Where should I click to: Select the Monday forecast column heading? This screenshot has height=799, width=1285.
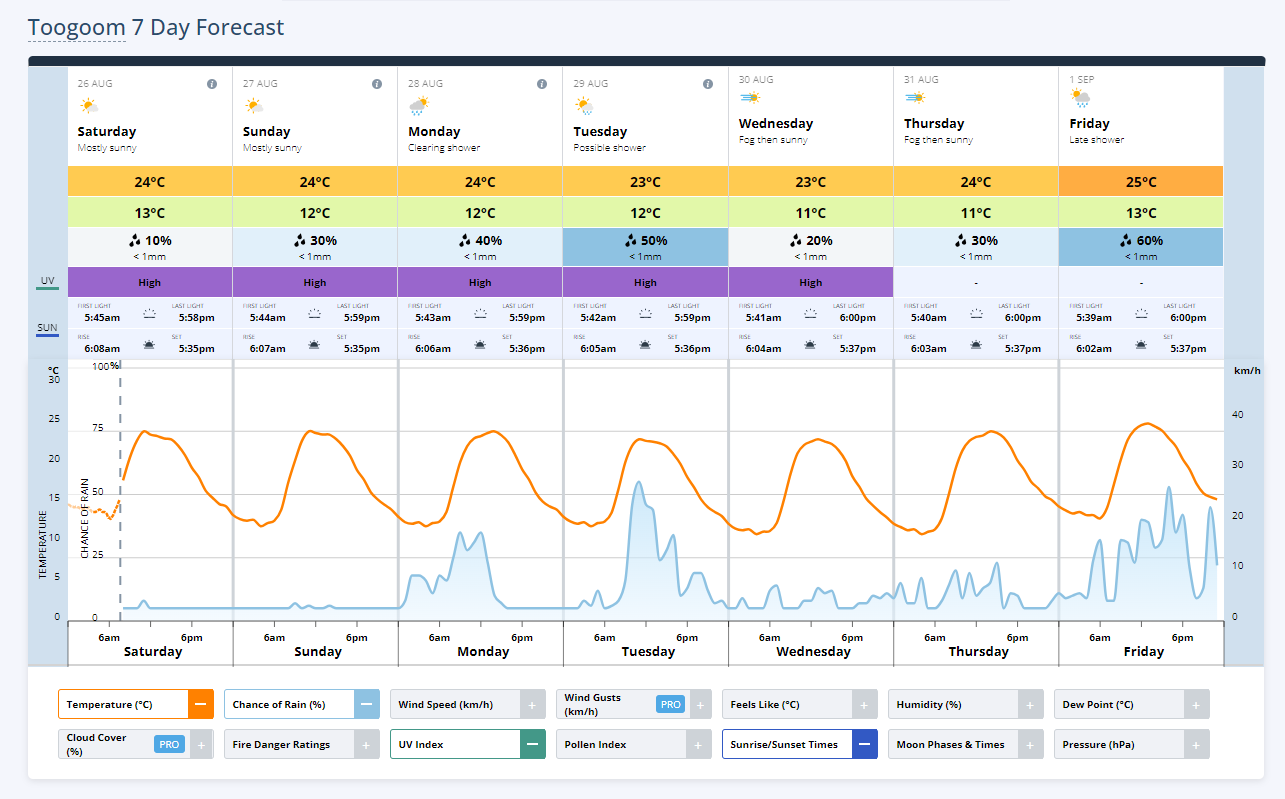pos(434,131)
